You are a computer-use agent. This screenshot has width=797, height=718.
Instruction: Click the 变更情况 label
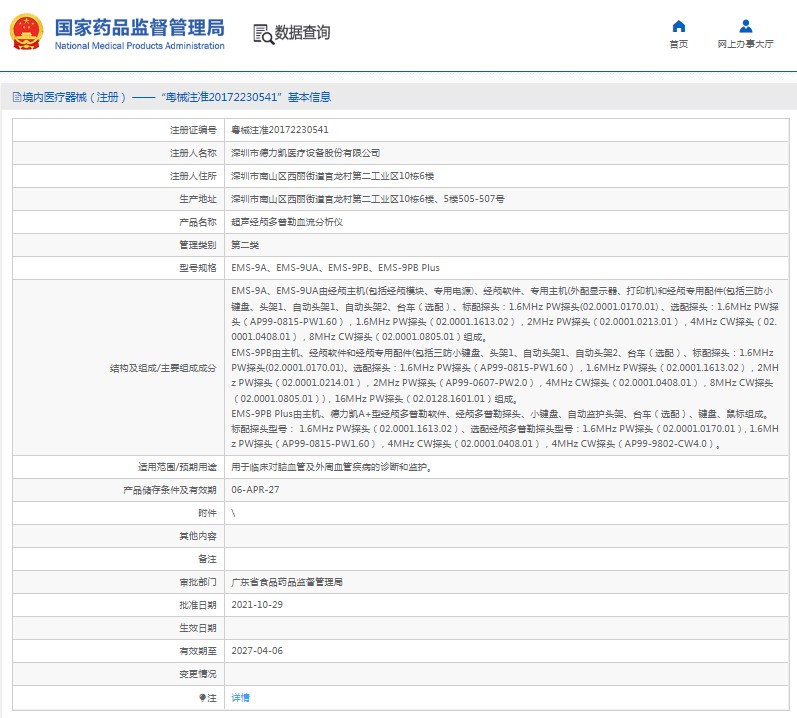pyautogui.click(x=198, y=674)
